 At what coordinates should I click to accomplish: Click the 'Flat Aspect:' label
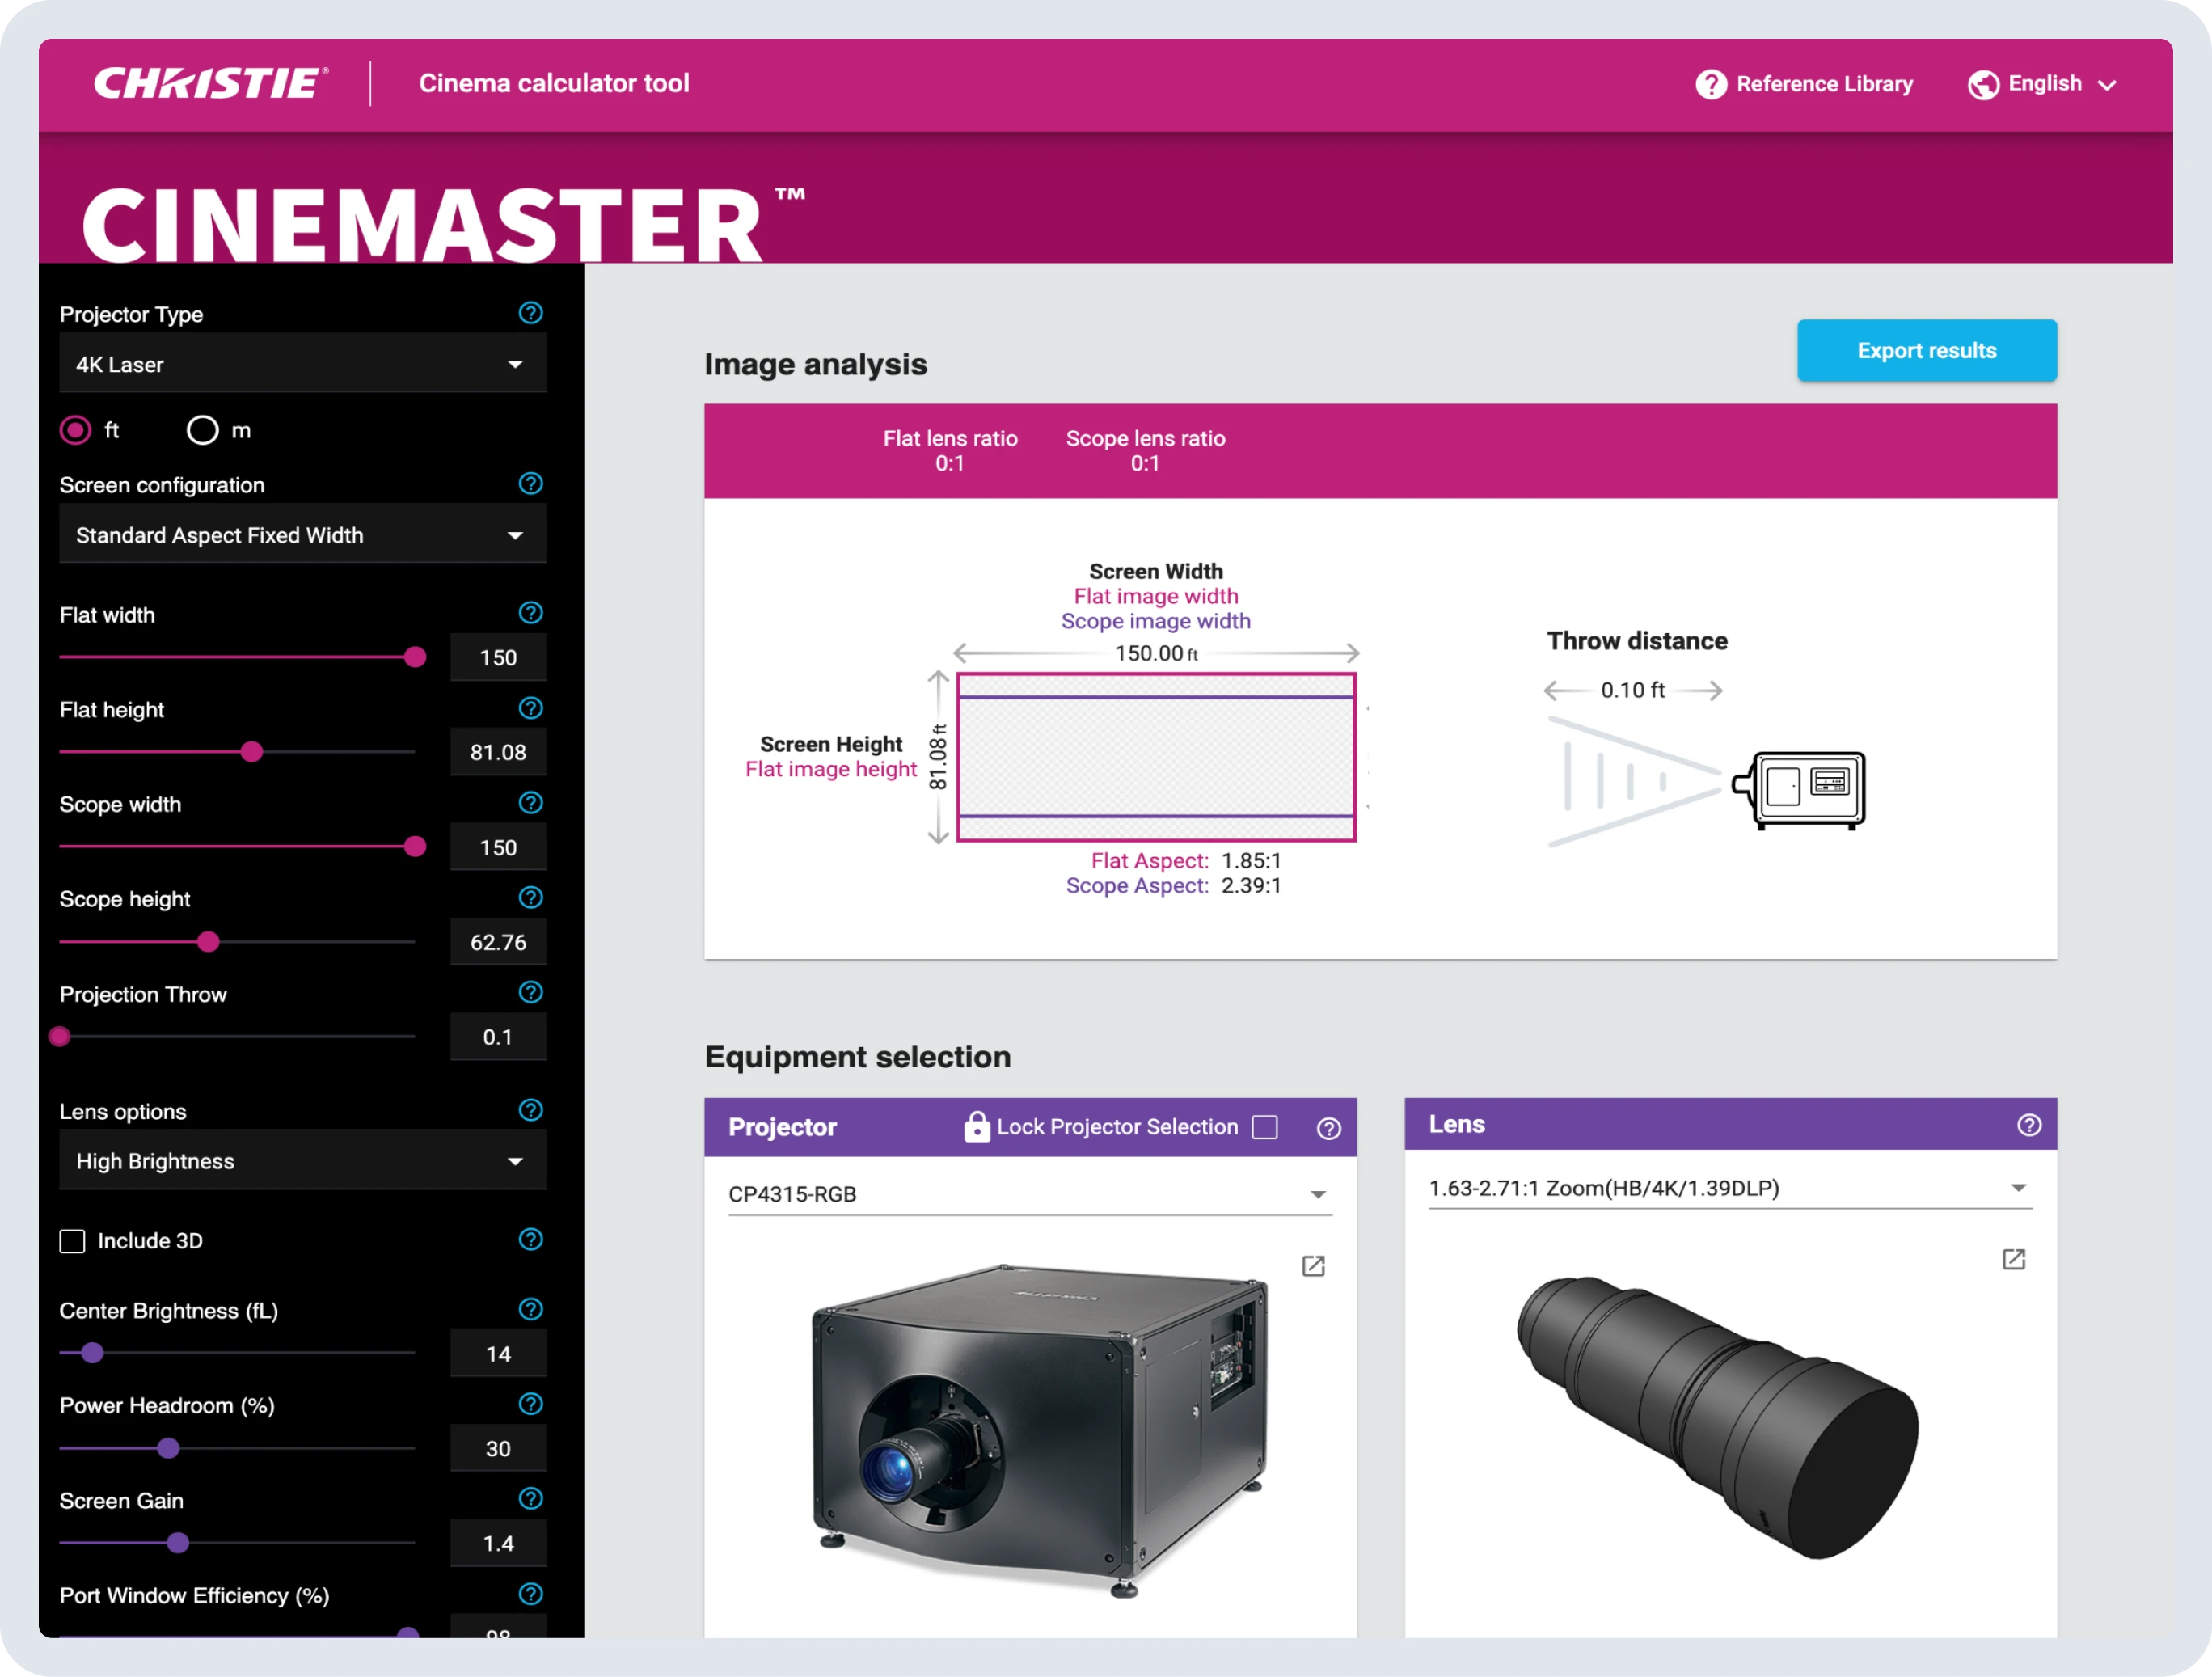(x=1149, y=860)
